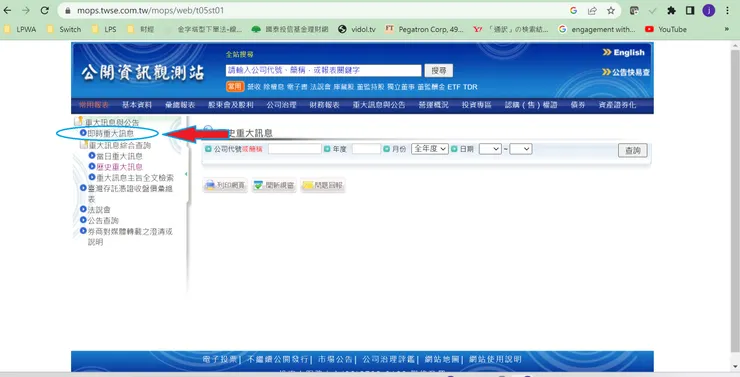Open the purple 'j' profile avatar
This screenshot has width=740, height=377.
pos(709,10)
